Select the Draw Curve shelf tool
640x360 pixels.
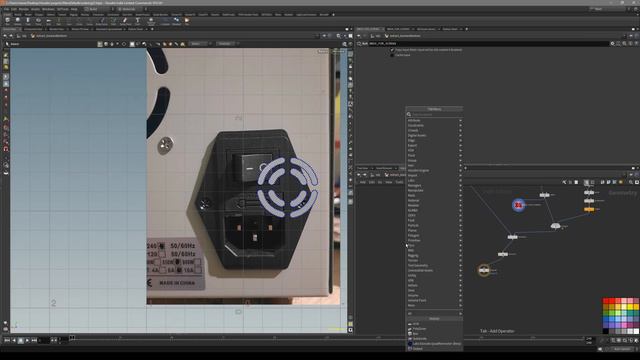click(102, 21)
